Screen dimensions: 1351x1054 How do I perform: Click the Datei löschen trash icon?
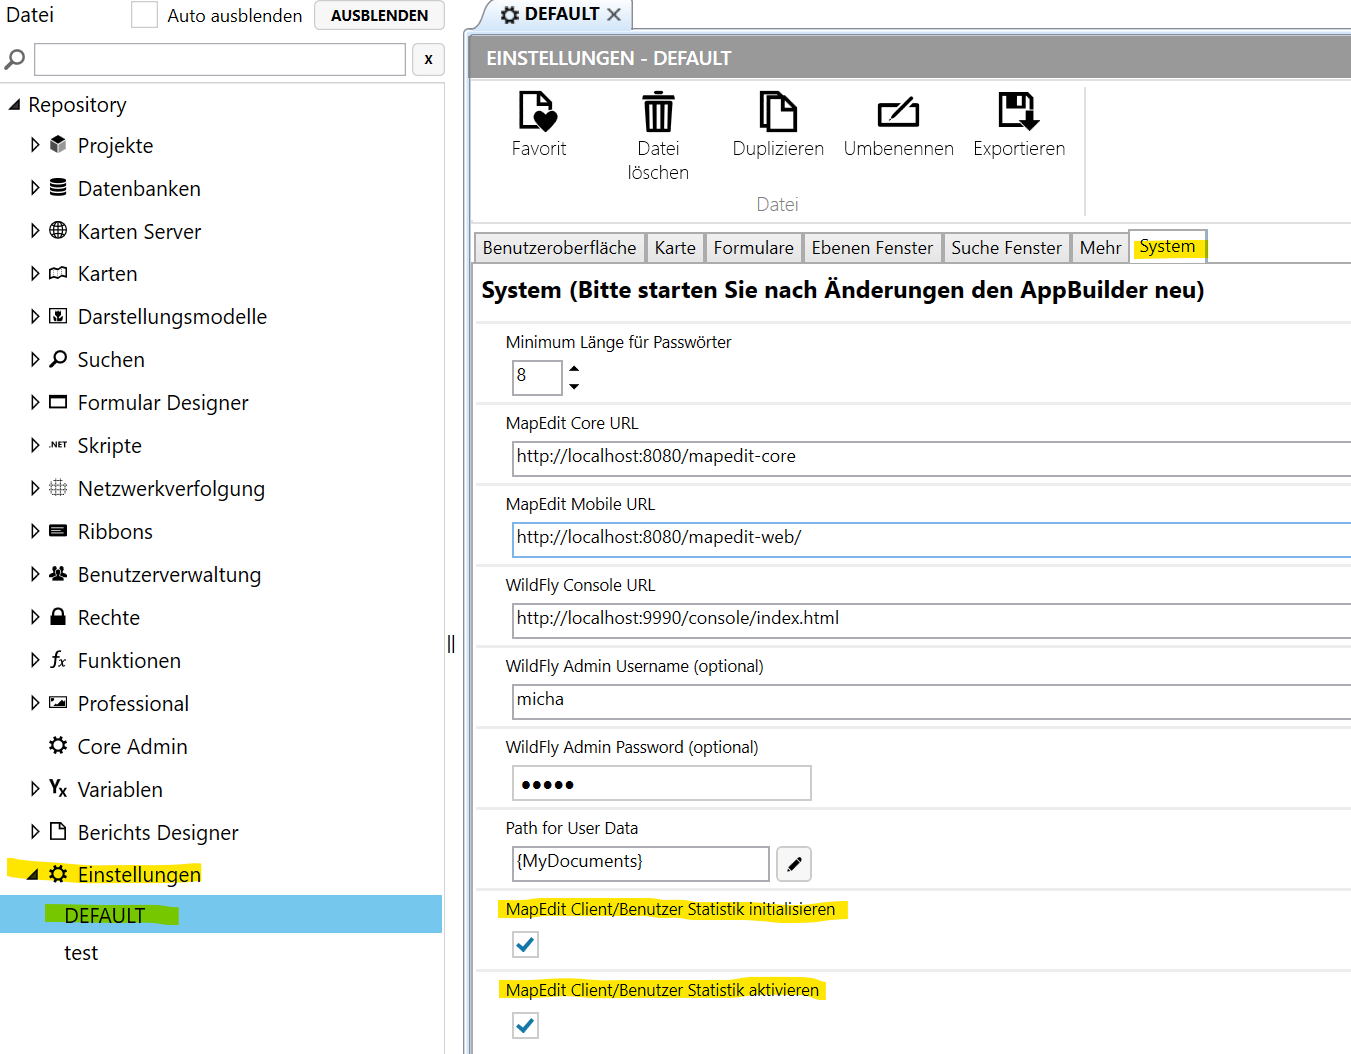coord(658,111)
